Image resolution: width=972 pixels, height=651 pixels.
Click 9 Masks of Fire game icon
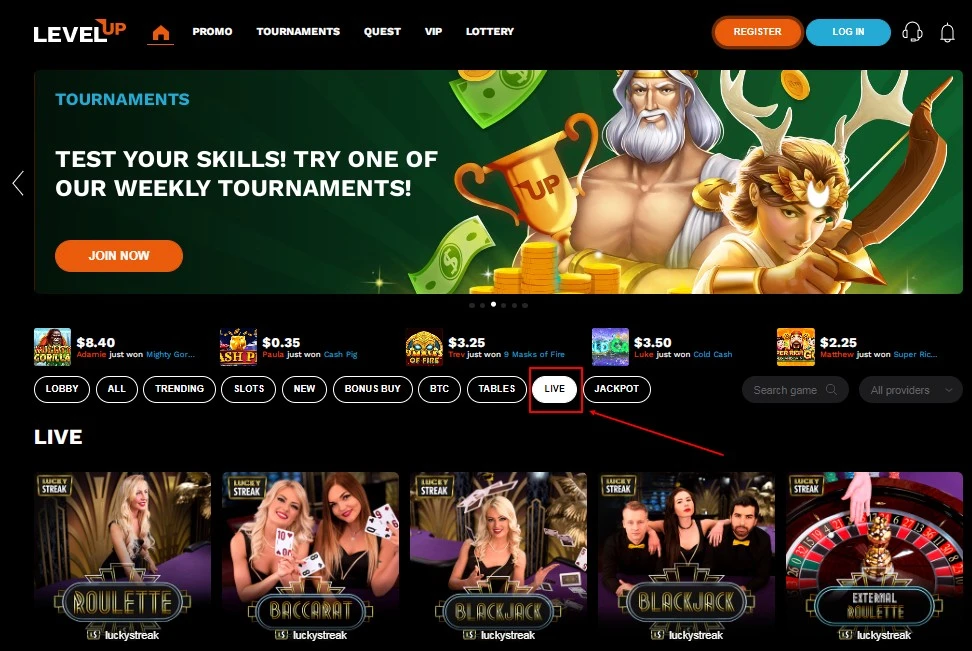(424, 347)
